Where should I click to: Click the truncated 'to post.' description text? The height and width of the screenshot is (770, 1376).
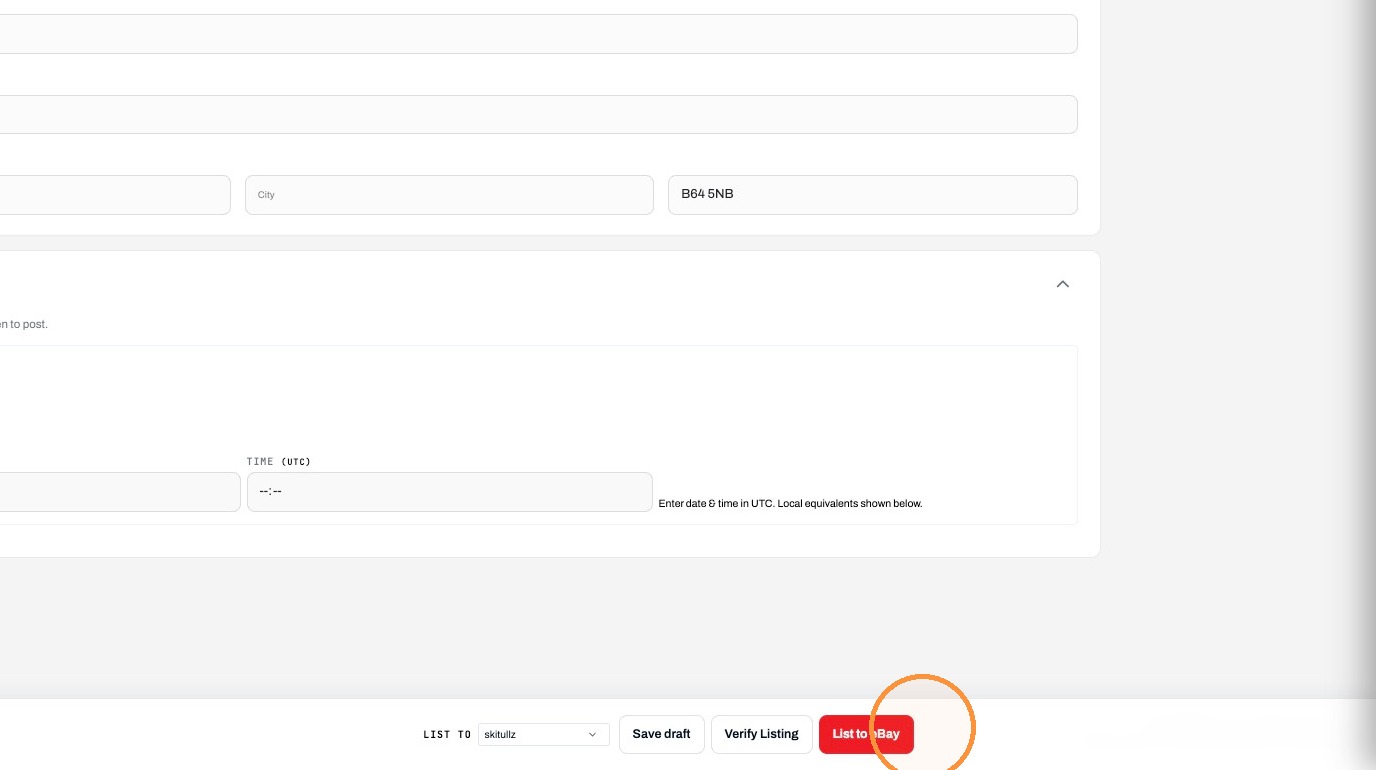tap(24, 324)
